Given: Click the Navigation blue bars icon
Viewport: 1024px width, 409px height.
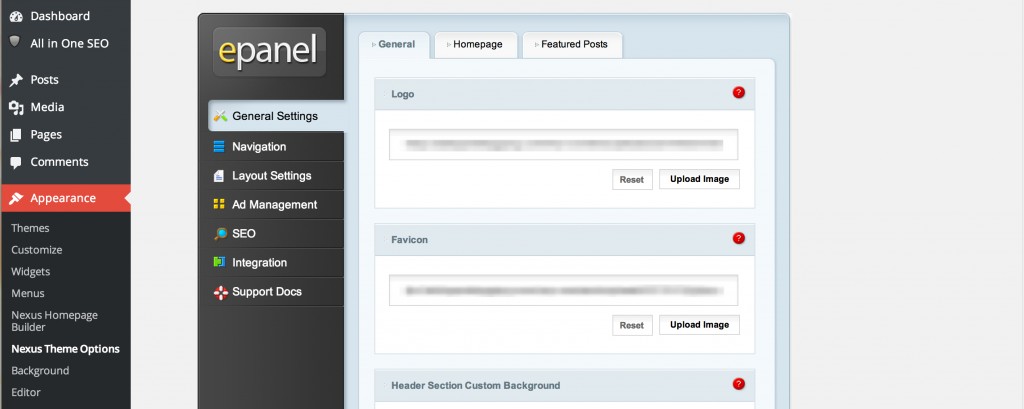Looking at the screenshot, I should click(219, 147).
